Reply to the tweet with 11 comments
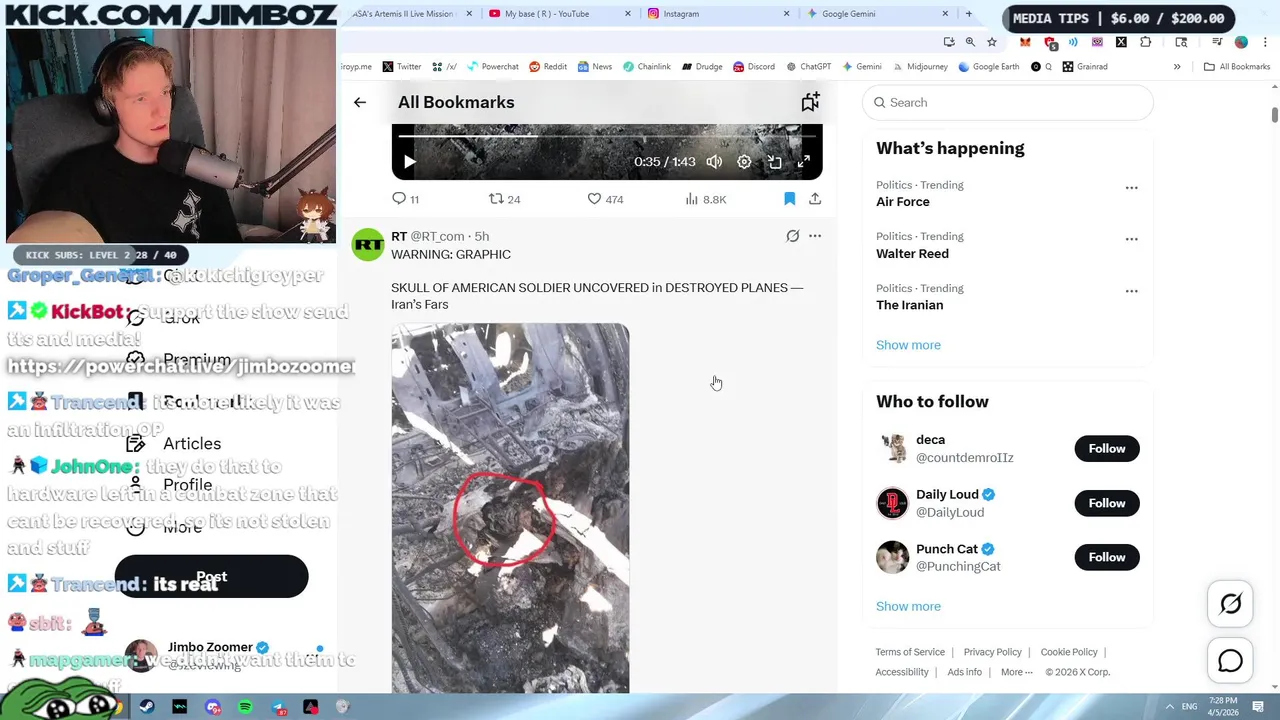 click(405, 199)
